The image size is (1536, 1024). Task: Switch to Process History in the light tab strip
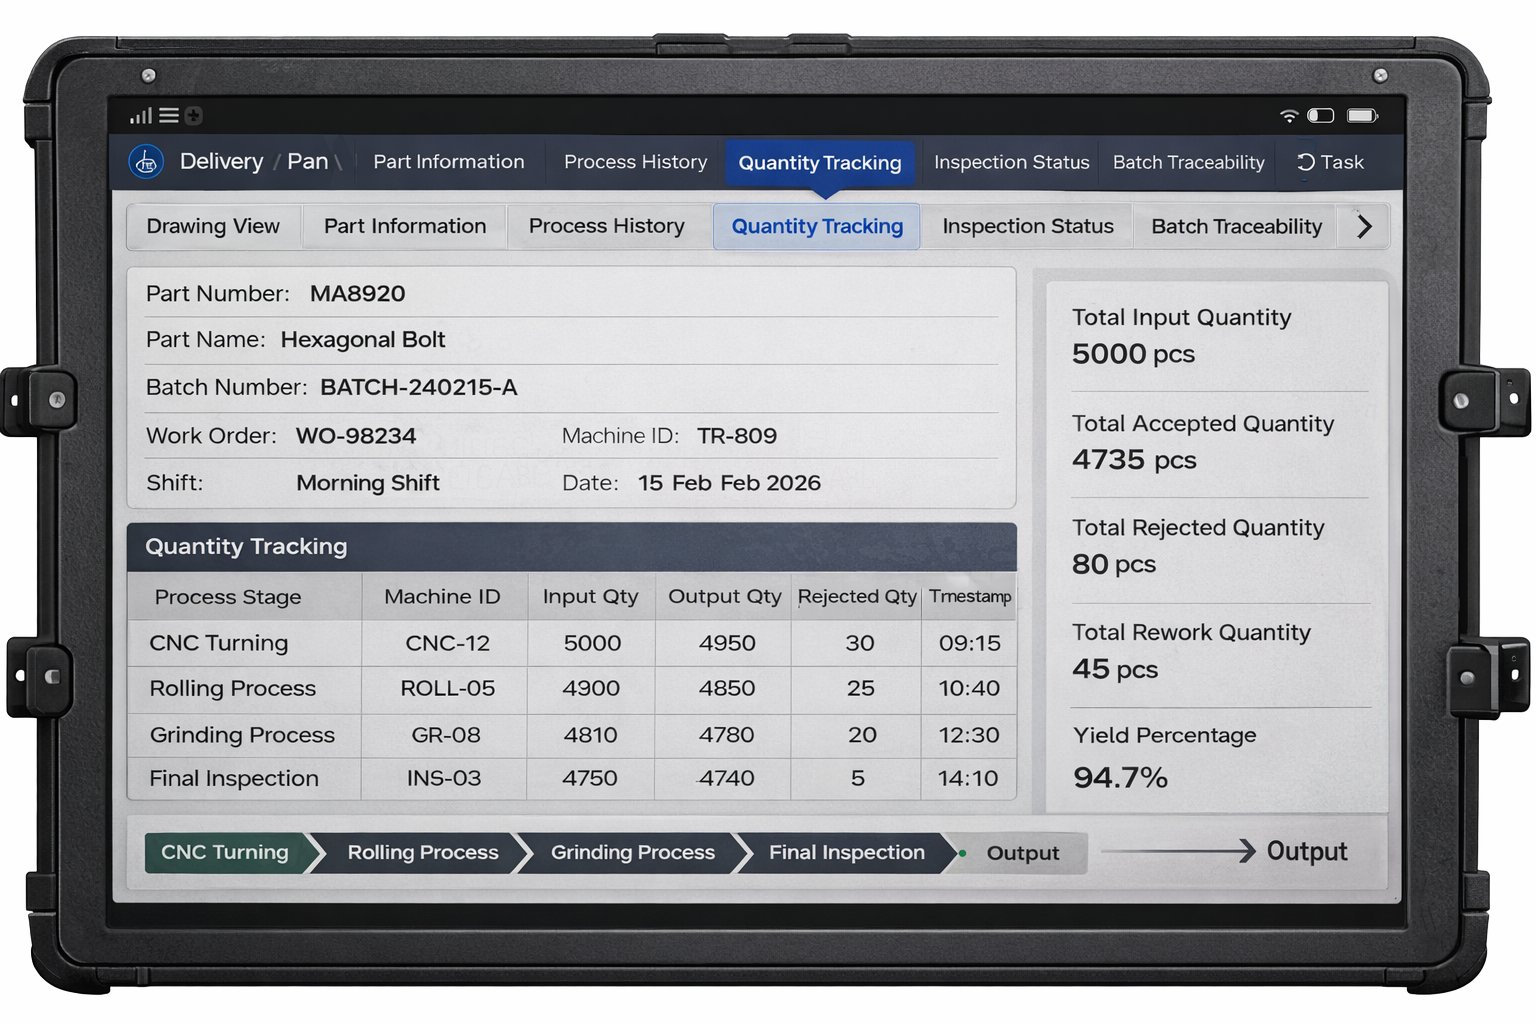pos(607,226)
